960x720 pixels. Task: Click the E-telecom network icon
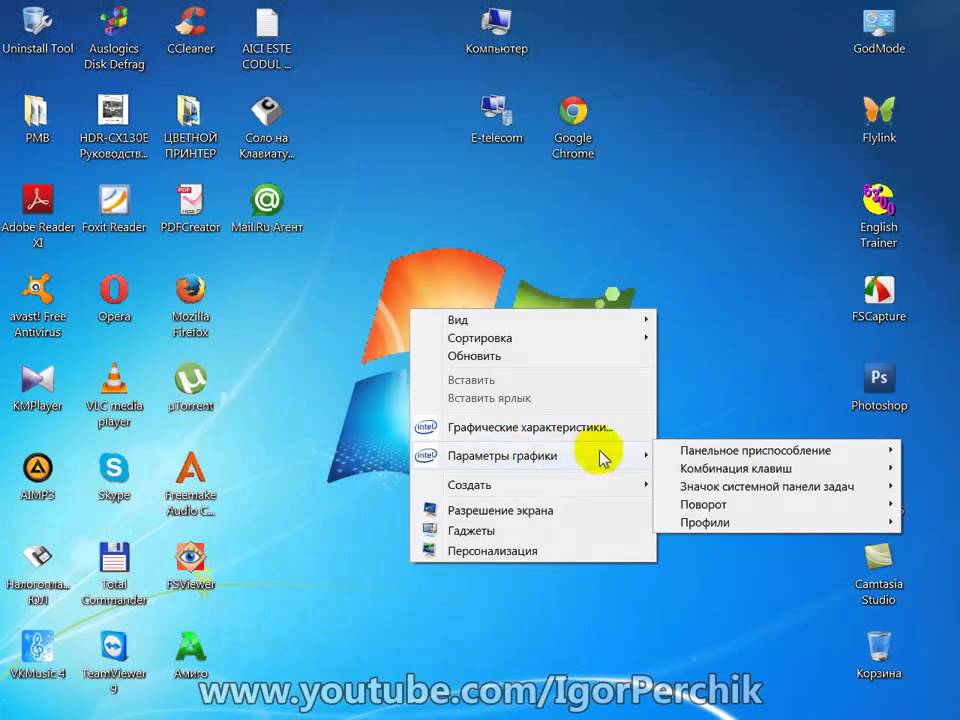click(496, 111)
